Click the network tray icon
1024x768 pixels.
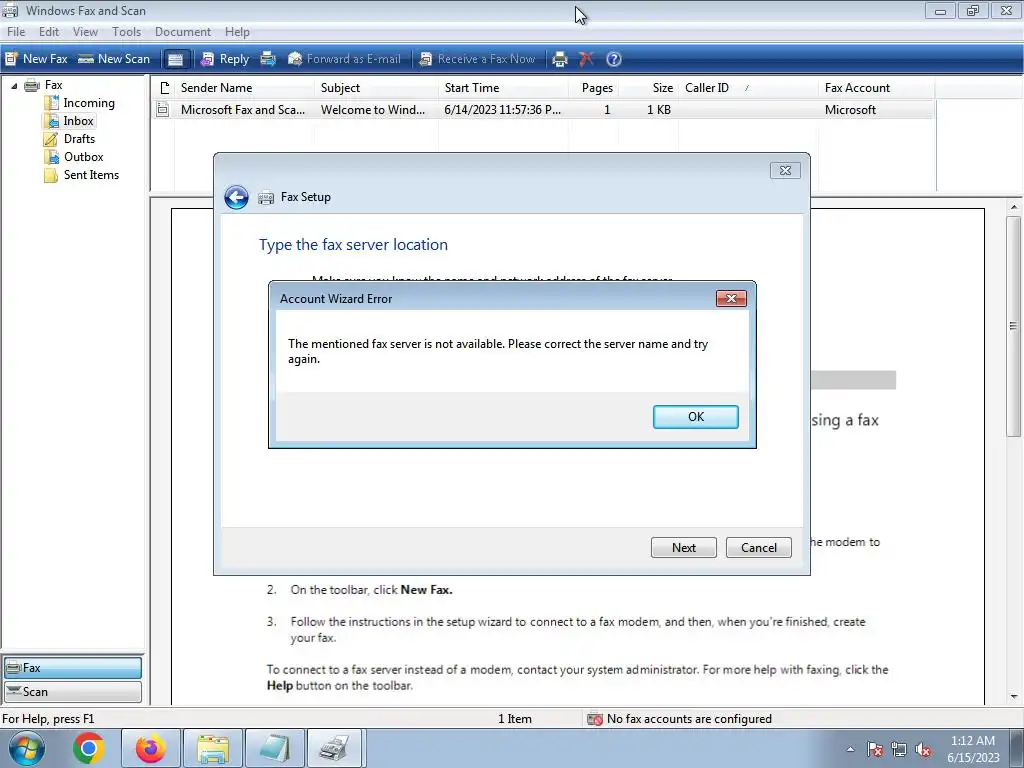click(899, 749)
